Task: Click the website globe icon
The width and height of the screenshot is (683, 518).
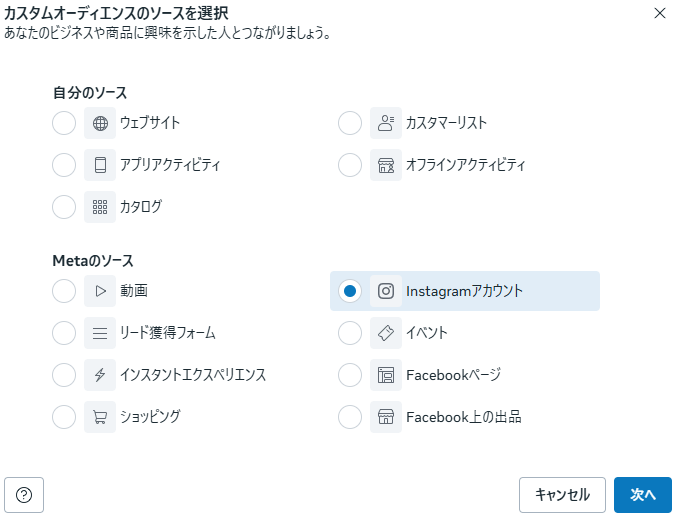Action: tap(100, 123)
